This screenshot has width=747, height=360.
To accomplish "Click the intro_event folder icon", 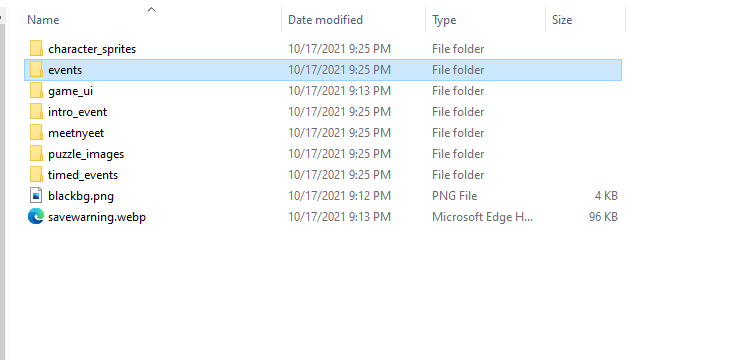I will (x=36, y=111).
